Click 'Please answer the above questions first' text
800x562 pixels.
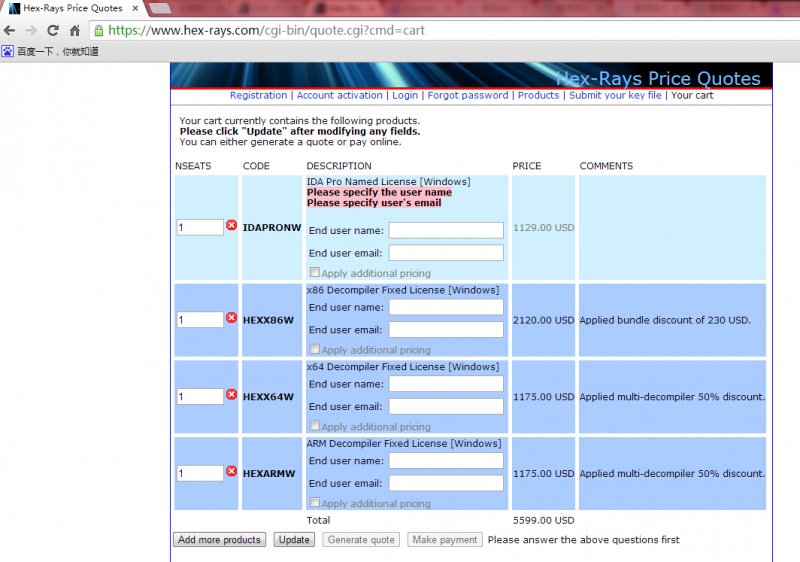click(x=584, y=540)
